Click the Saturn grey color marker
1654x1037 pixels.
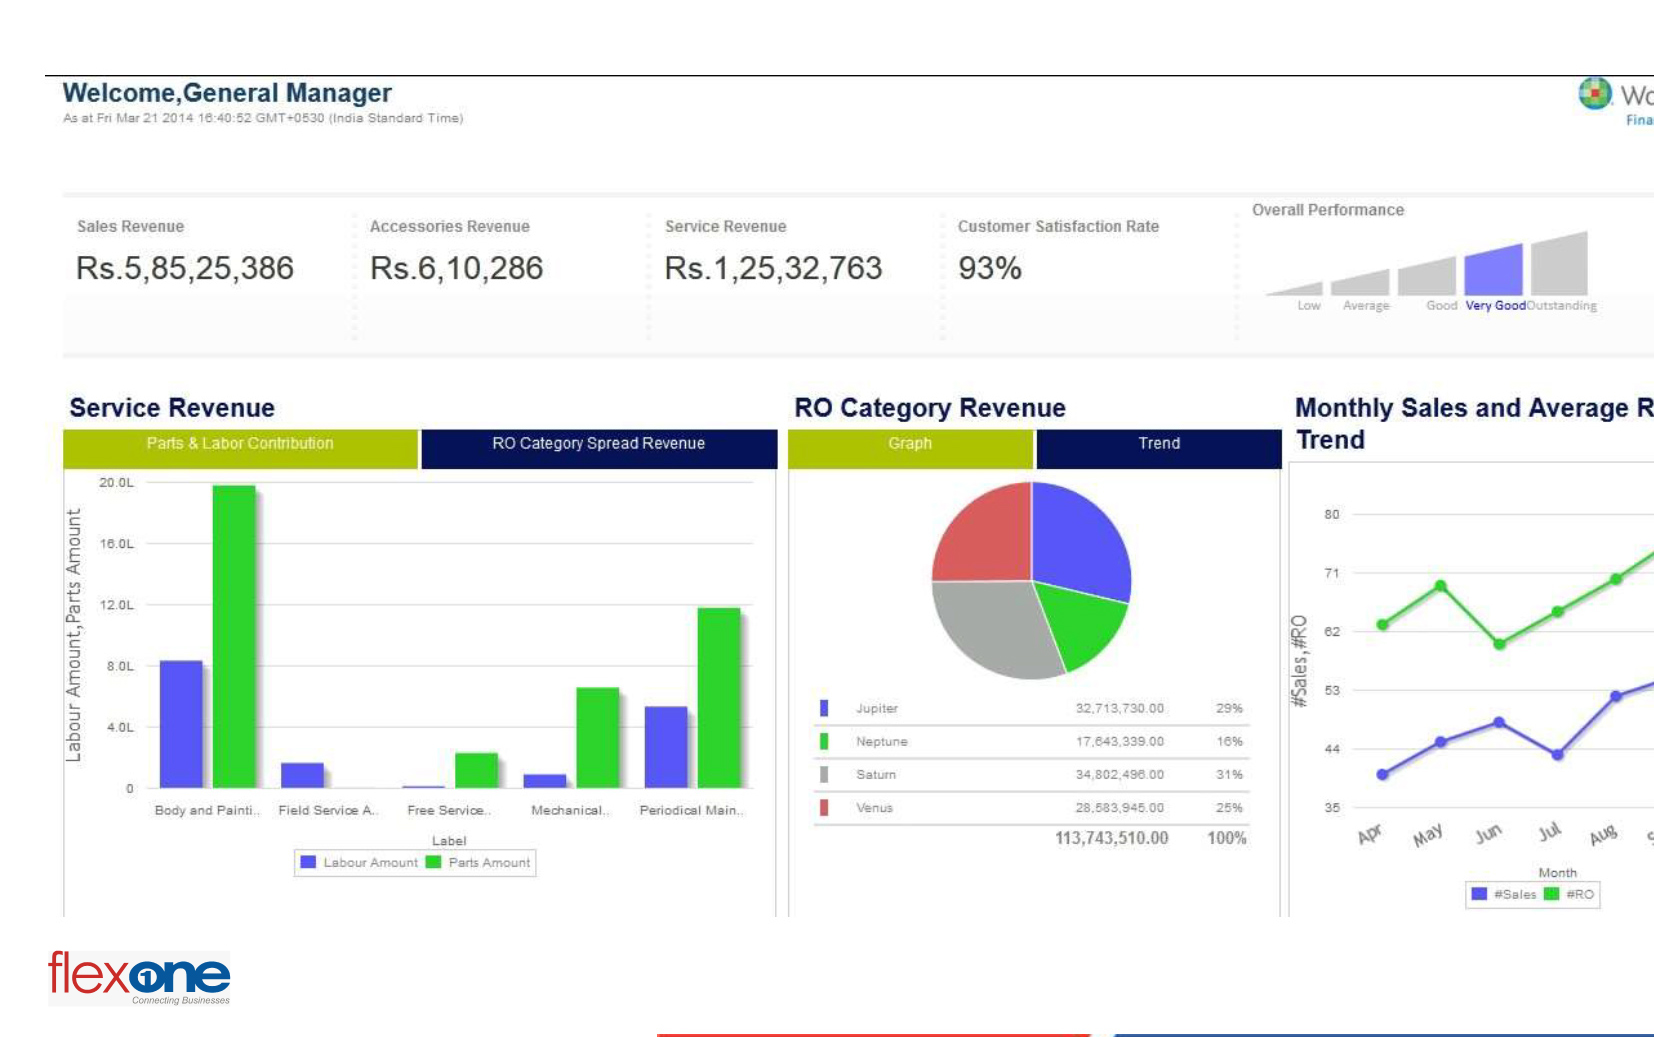[x=824, y=774]
